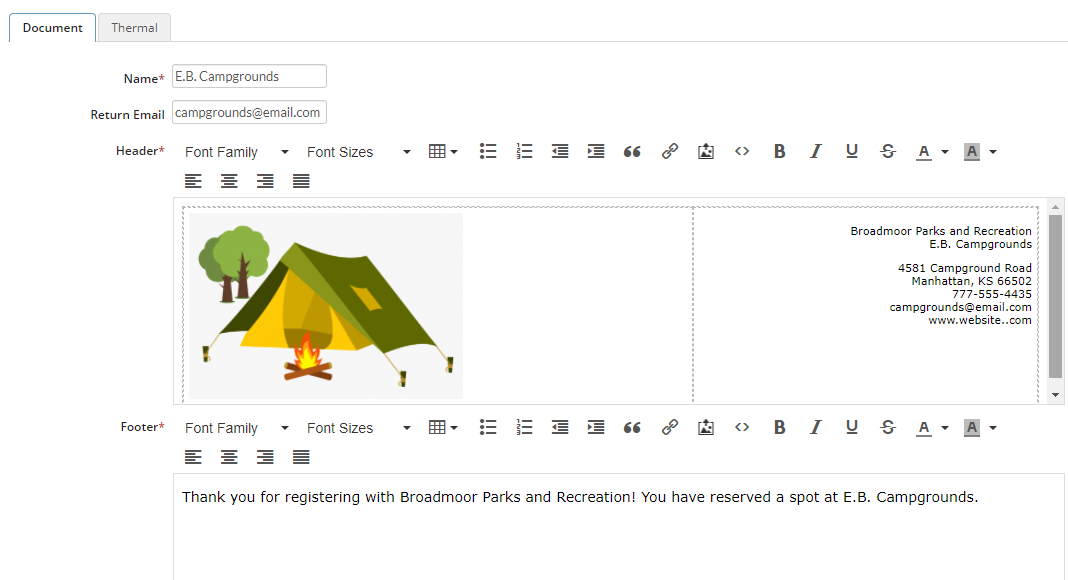
Task: Select the Document tab
Action: tap(52, 28)
